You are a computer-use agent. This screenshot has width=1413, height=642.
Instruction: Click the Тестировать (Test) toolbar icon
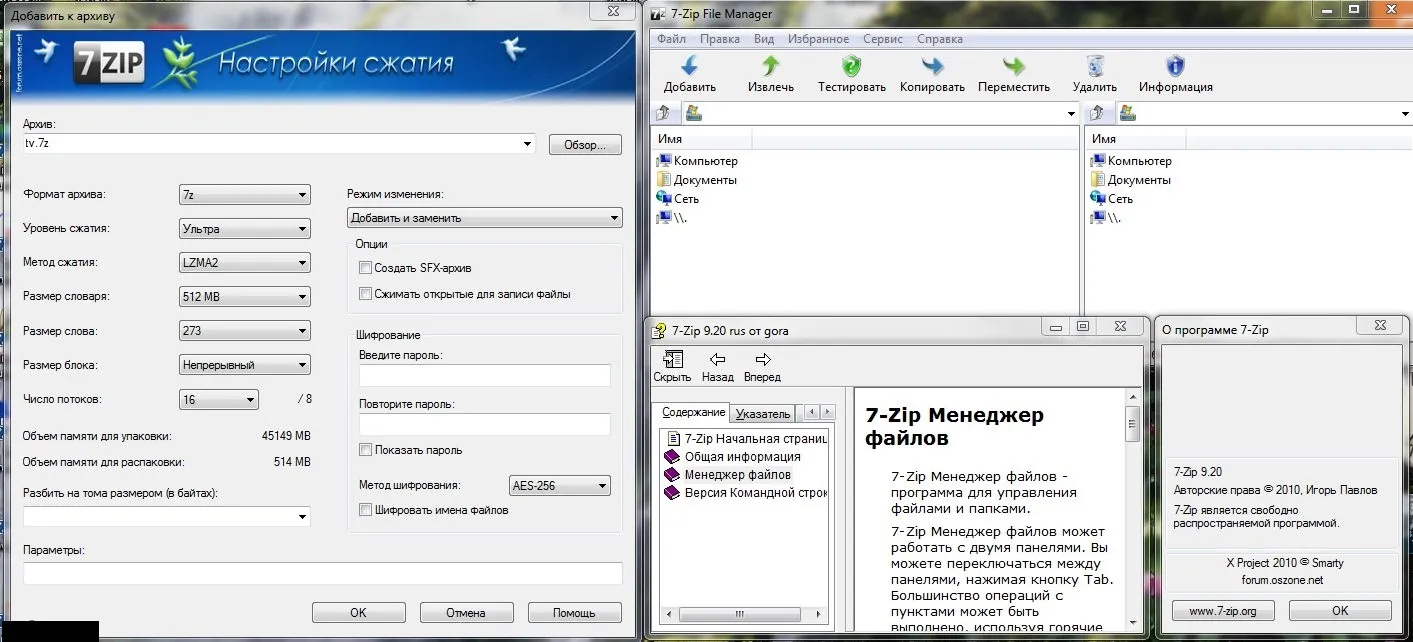click(851, 67)
